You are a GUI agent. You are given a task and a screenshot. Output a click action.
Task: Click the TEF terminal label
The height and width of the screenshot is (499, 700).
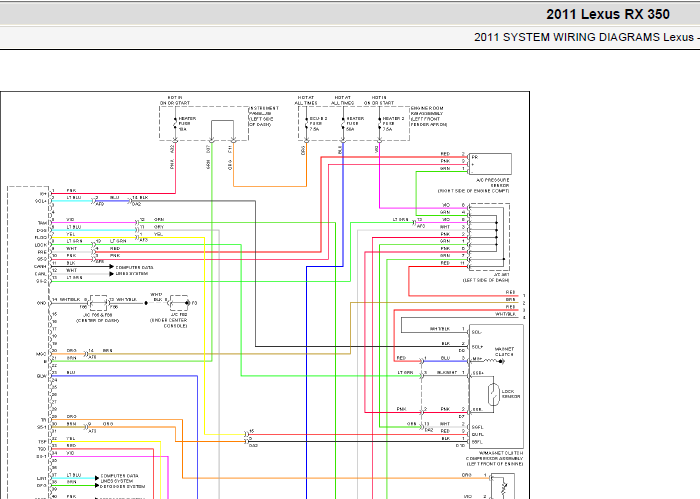click(x=42, y=441)
